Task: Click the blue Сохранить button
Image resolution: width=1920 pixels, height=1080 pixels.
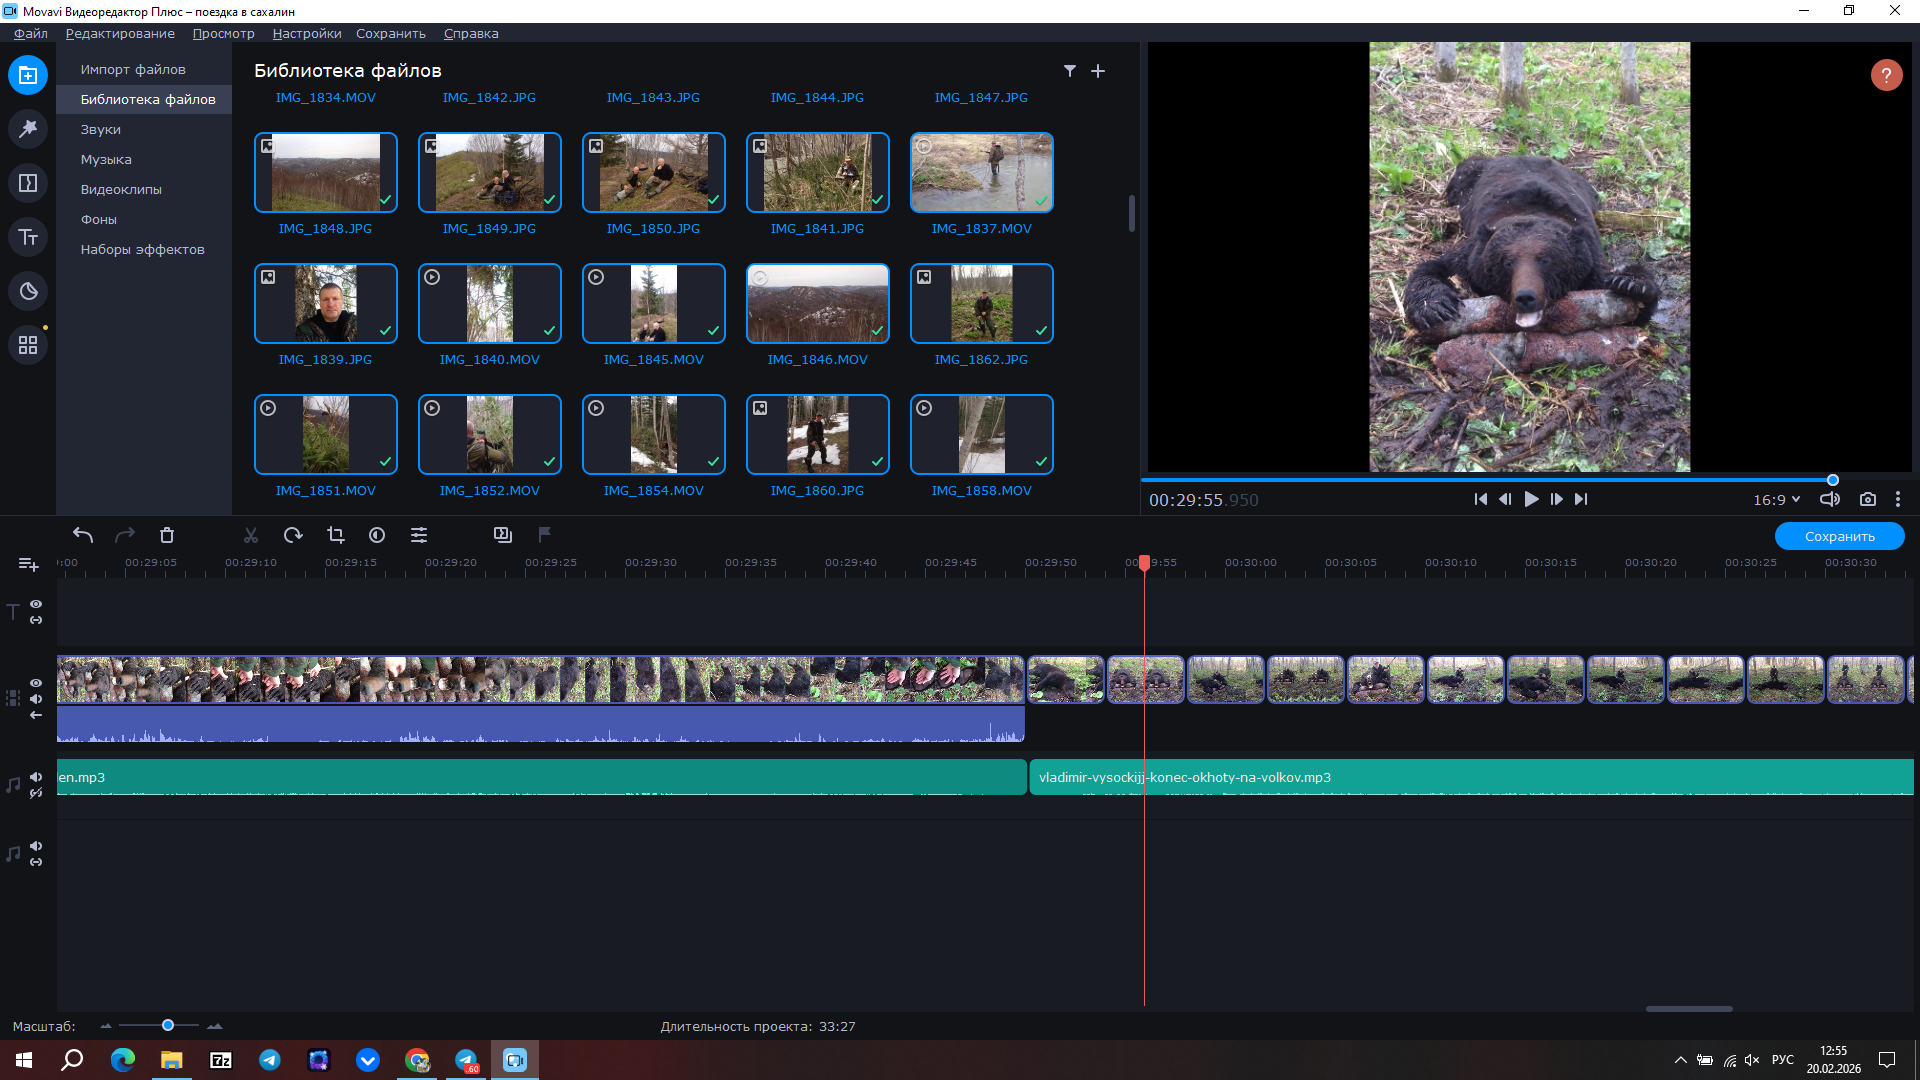Action: (1839, 537)
